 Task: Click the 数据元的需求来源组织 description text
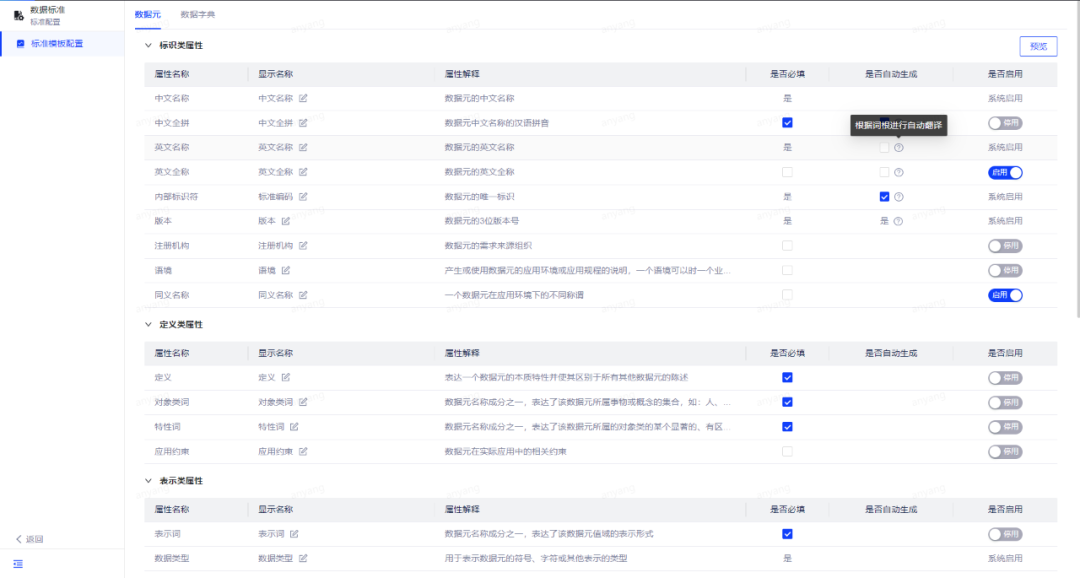[x=488, y=246]
